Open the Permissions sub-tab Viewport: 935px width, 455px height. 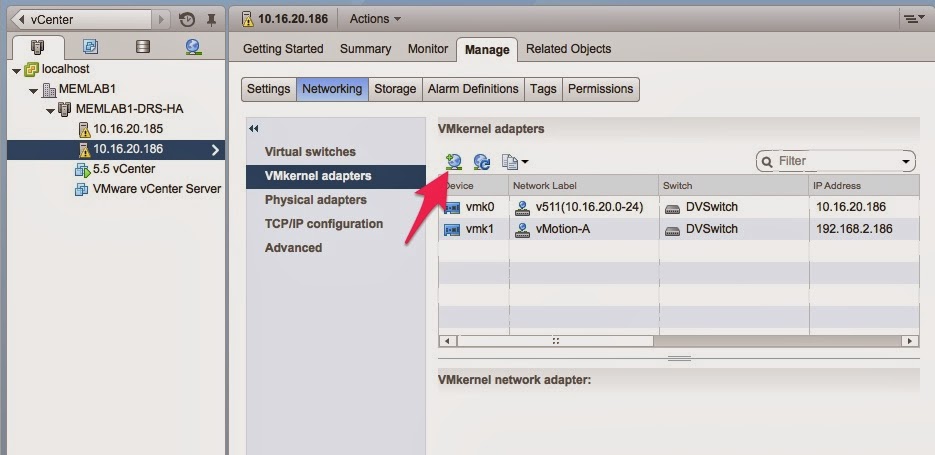coord(600,89)
